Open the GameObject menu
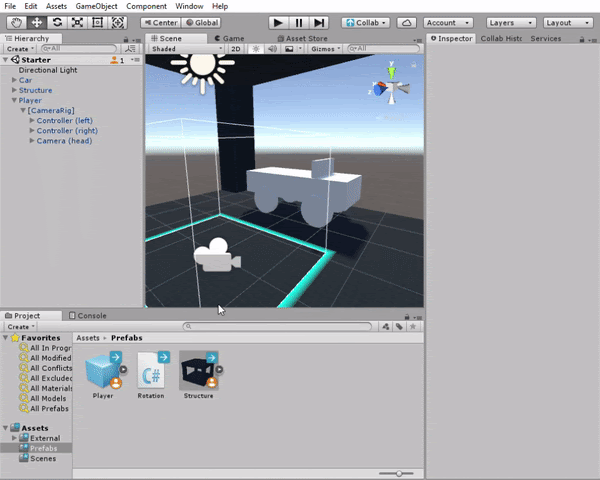This screenshot has width=600, height=480. coord(96,6)
